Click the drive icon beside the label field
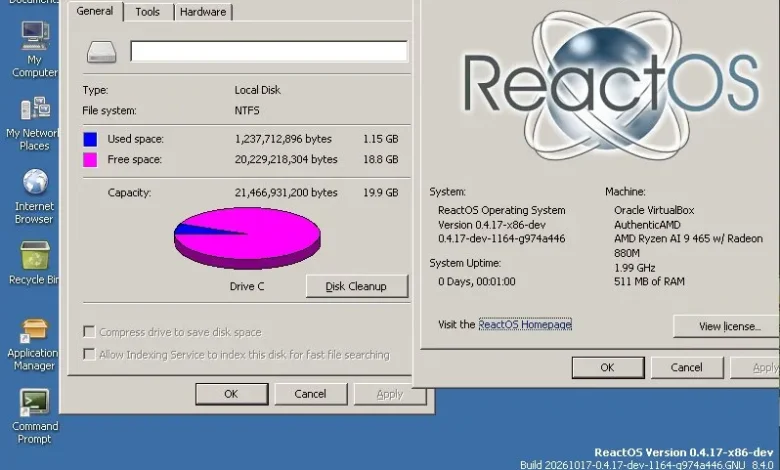This screenshot has width=780, height=470. [101, 52]
